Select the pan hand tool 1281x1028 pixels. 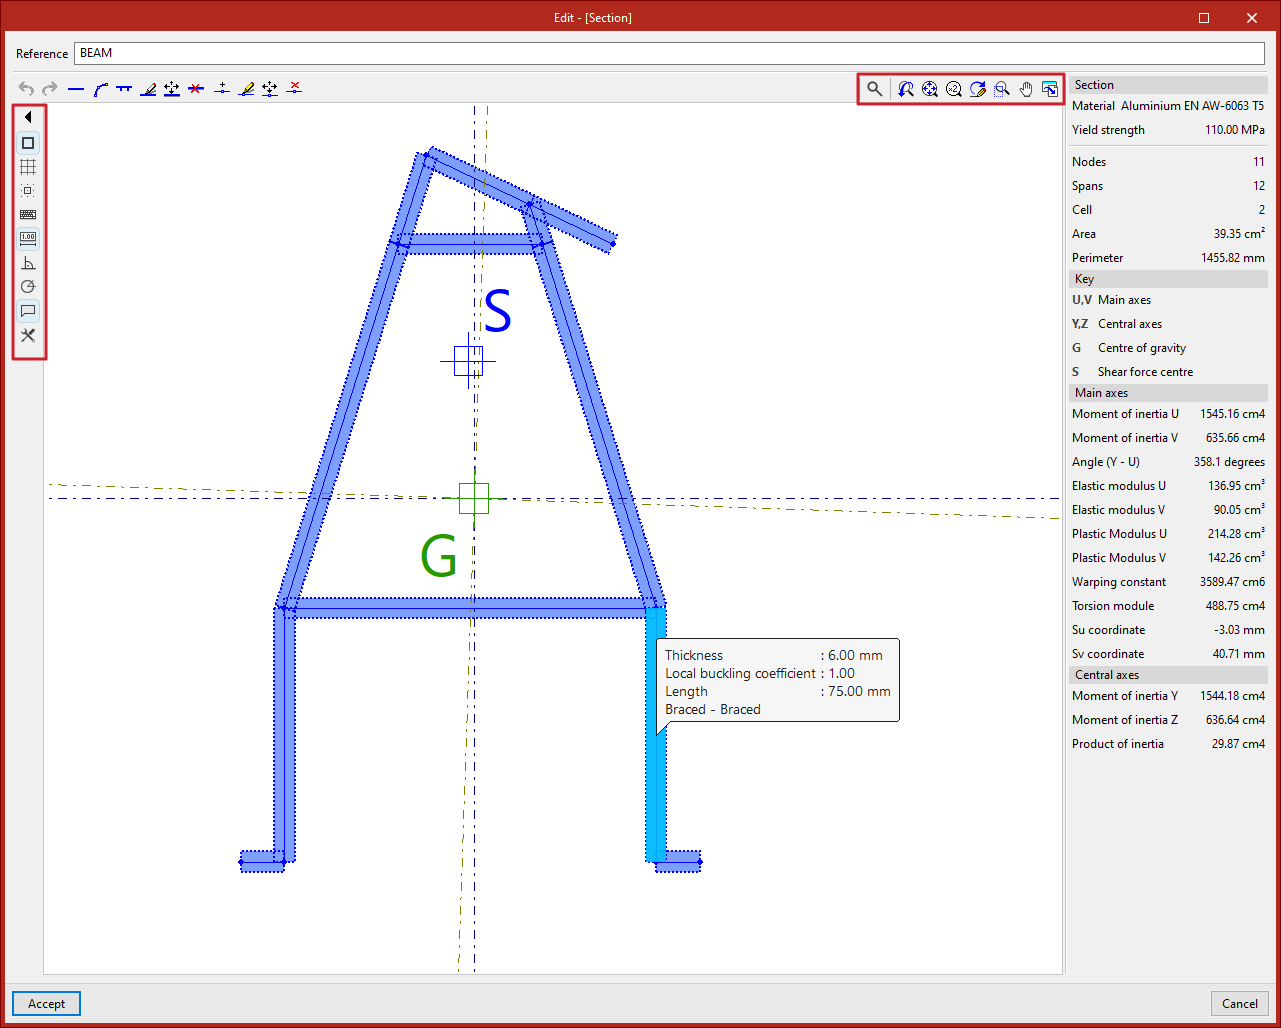(1026, 89)
